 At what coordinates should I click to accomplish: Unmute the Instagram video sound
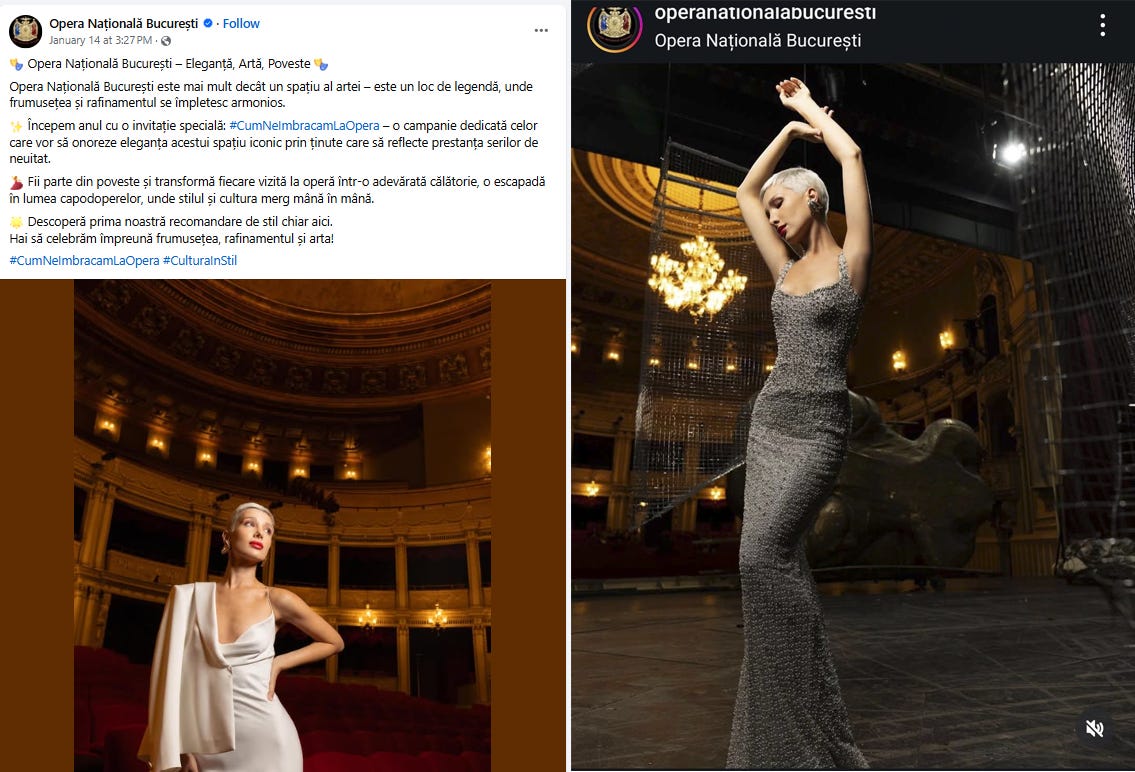click(x=1094, y=728)
